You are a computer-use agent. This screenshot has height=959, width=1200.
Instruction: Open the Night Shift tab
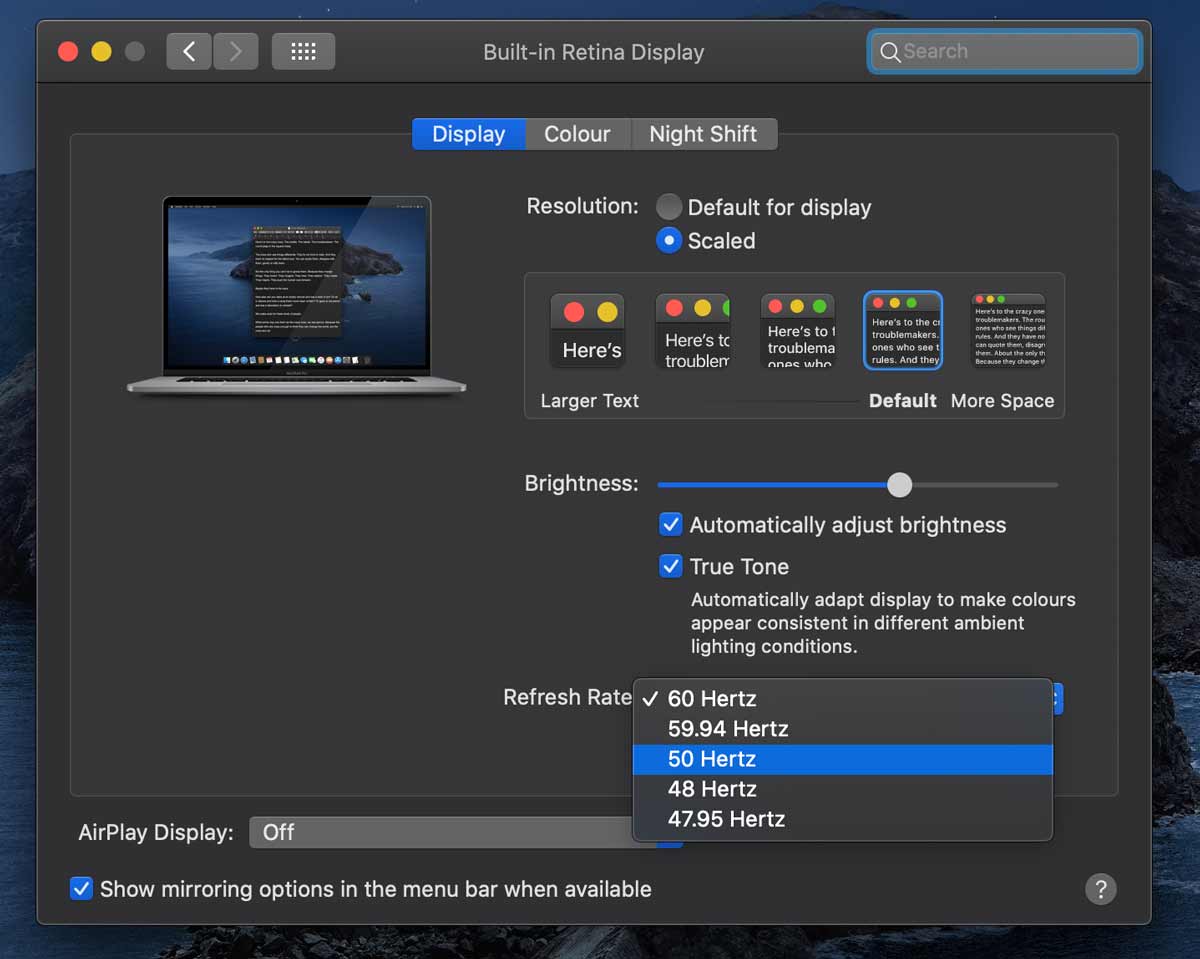(x=703, y=134)
